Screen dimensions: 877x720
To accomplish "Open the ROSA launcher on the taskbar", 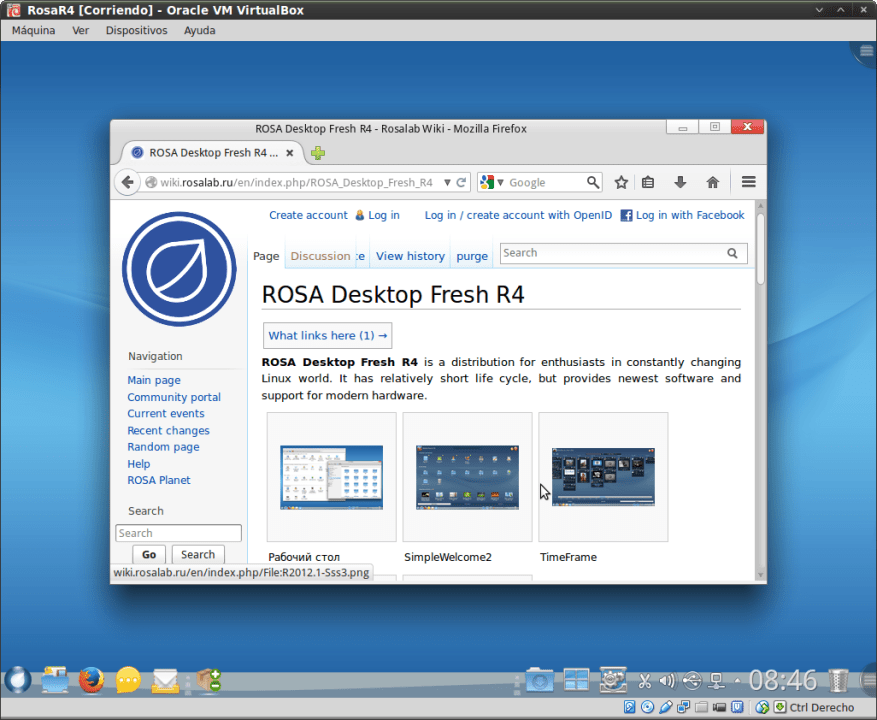I will [x=17, y=680].
